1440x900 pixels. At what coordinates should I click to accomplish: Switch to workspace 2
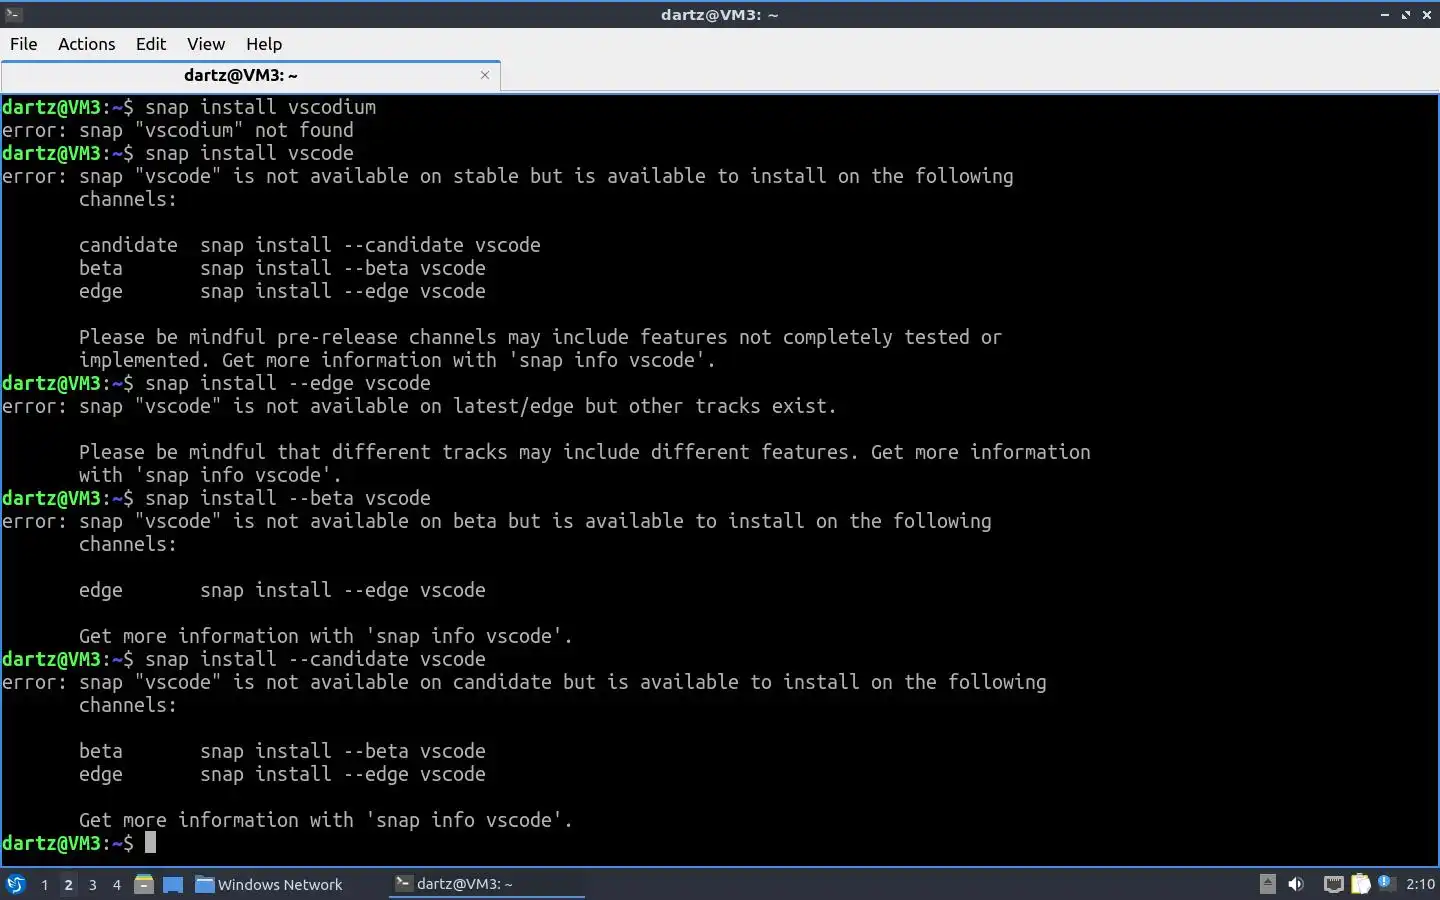pyautogui.click(x=68, y=884)
